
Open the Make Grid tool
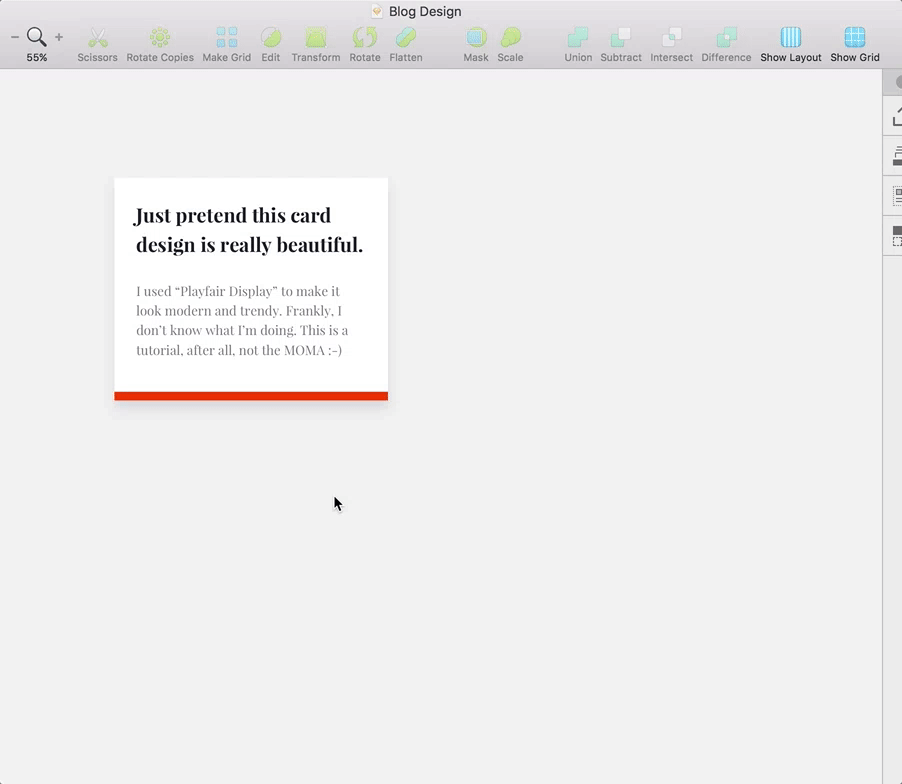point(227,44)
